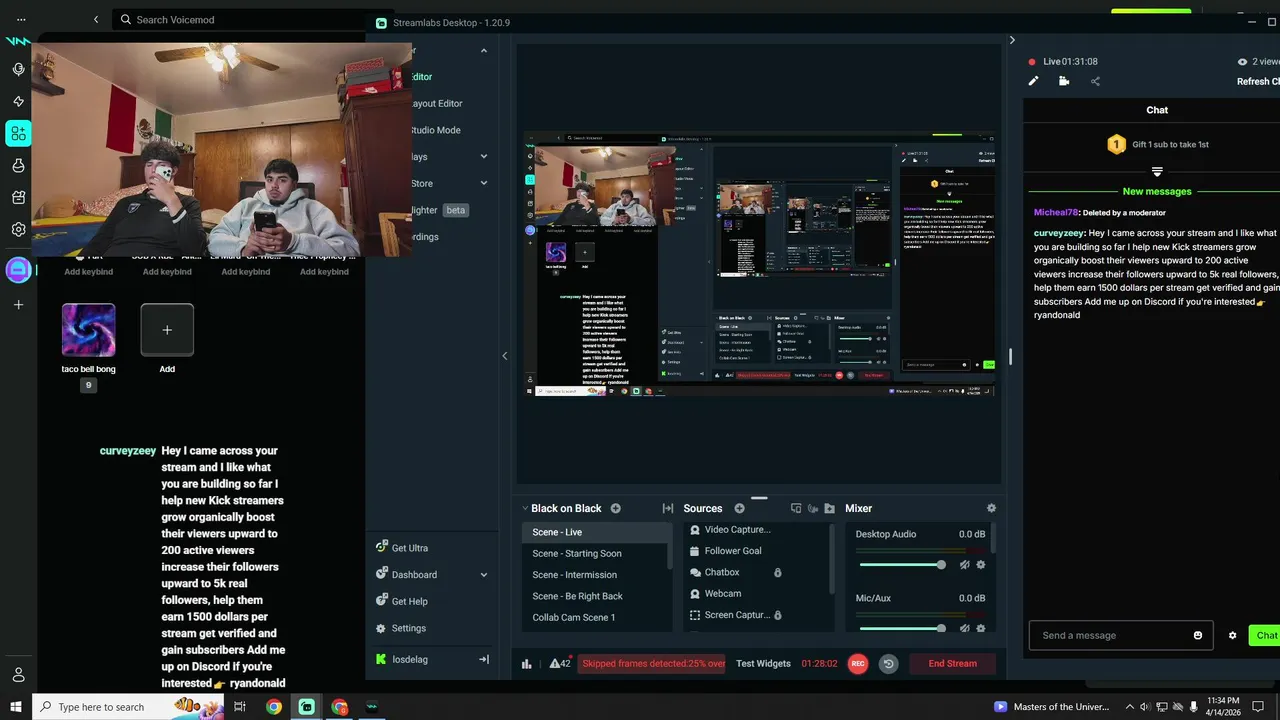Click Refresh Chat link
The image size is (1280, 720).
(x=1258, y=82)
